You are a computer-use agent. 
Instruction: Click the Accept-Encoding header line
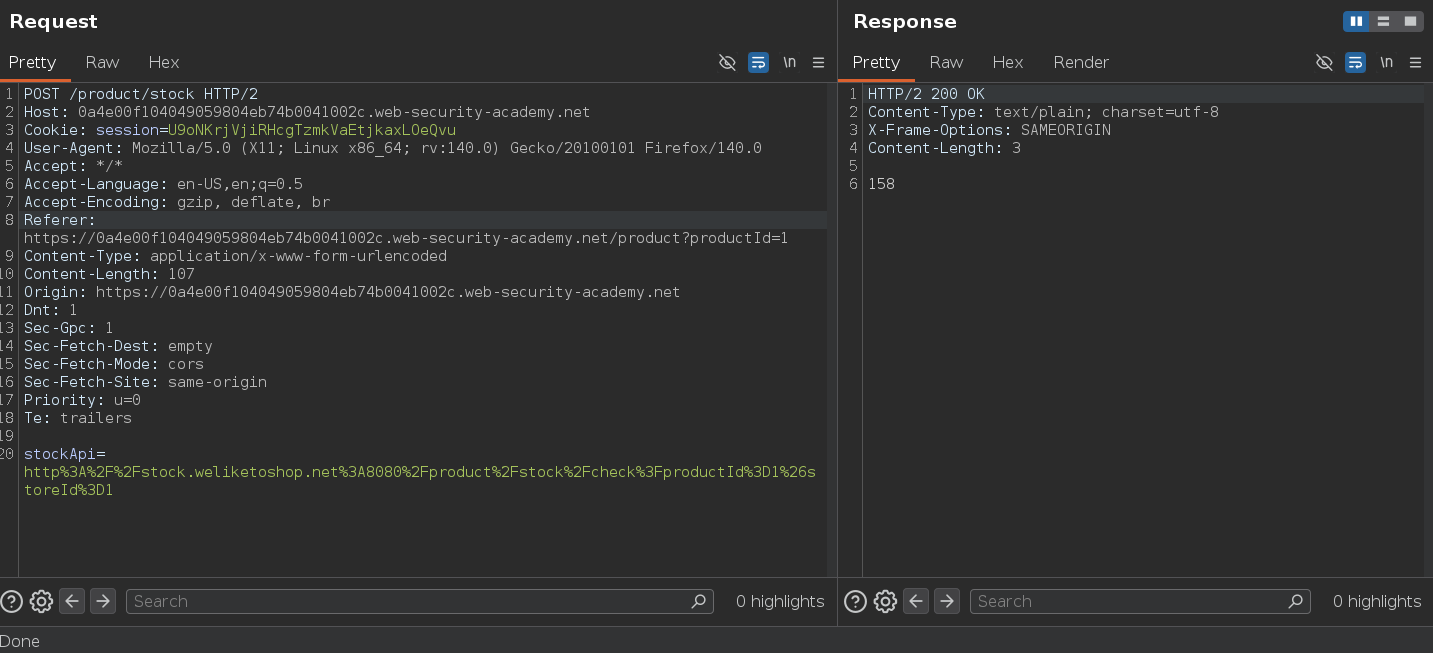[177, 202]
